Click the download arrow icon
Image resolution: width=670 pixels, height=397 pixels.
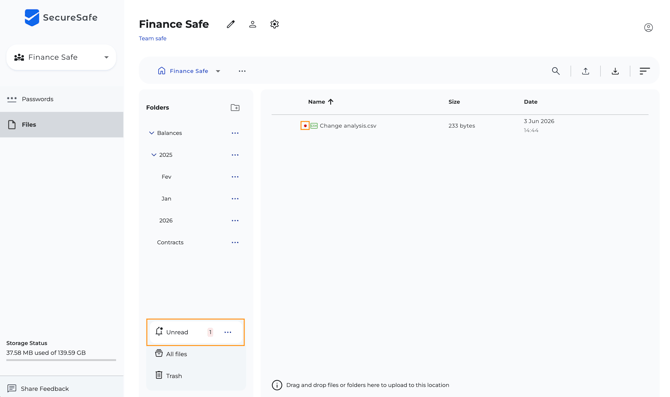[615, 71]
